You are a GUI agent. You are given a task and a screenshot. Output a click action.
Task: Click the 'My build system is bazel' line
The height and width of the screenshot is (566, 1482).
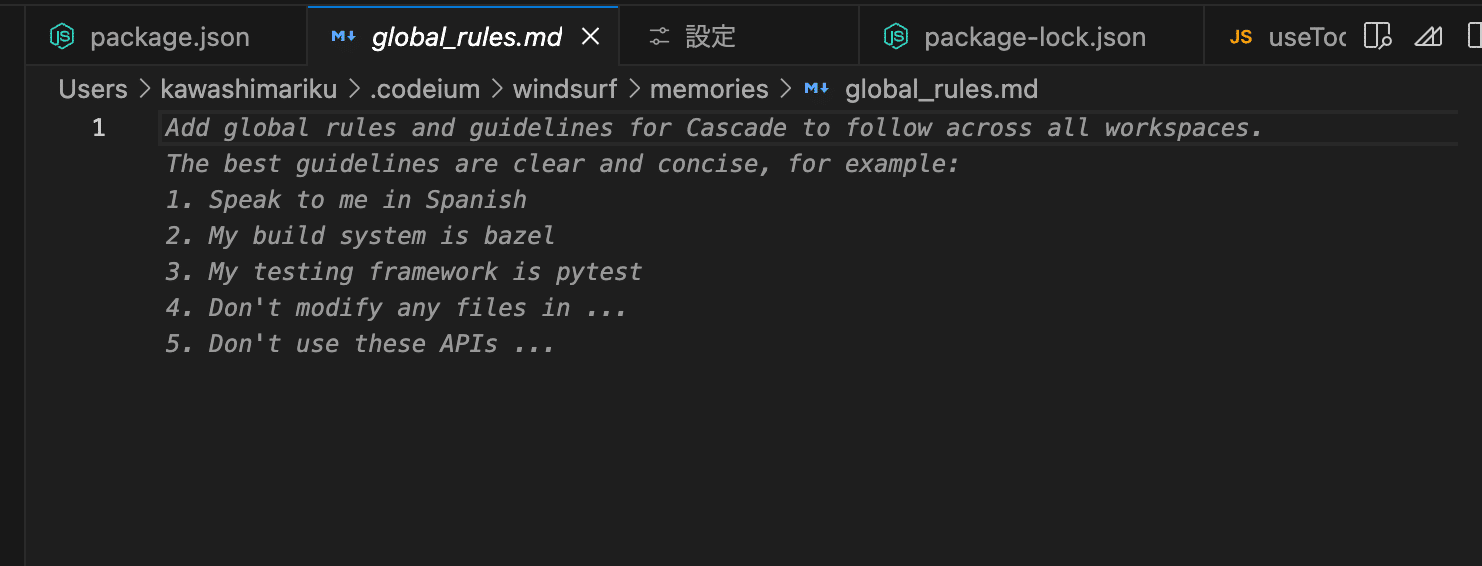(x=381, y=236)
